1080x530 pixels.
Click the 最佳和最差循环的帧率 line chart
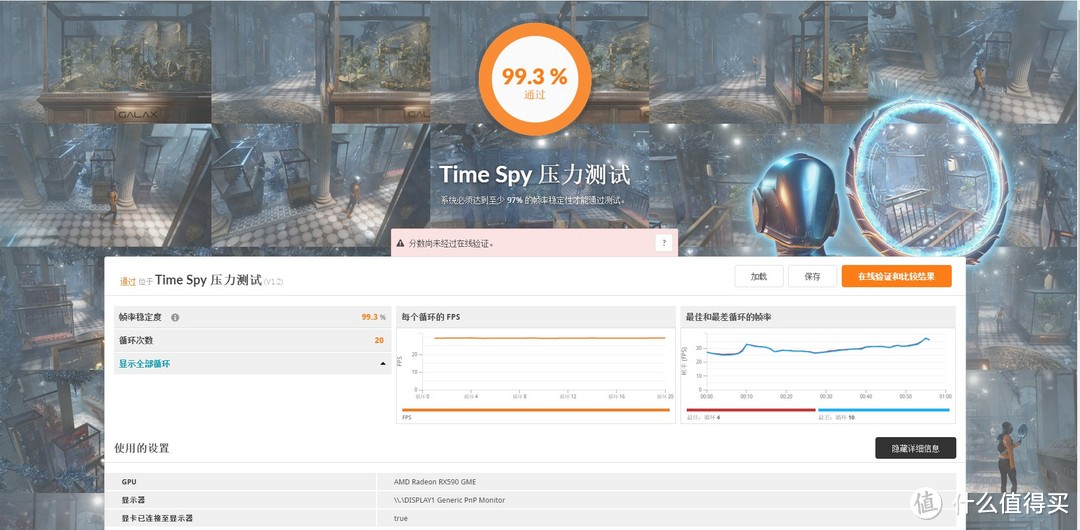point(817,365)
